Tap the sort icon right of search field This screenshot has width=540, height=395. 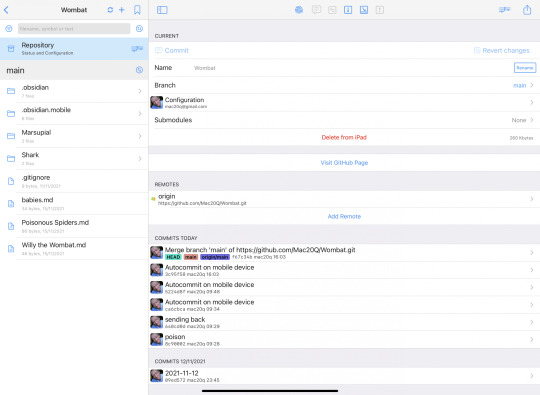tap(139, 29)
